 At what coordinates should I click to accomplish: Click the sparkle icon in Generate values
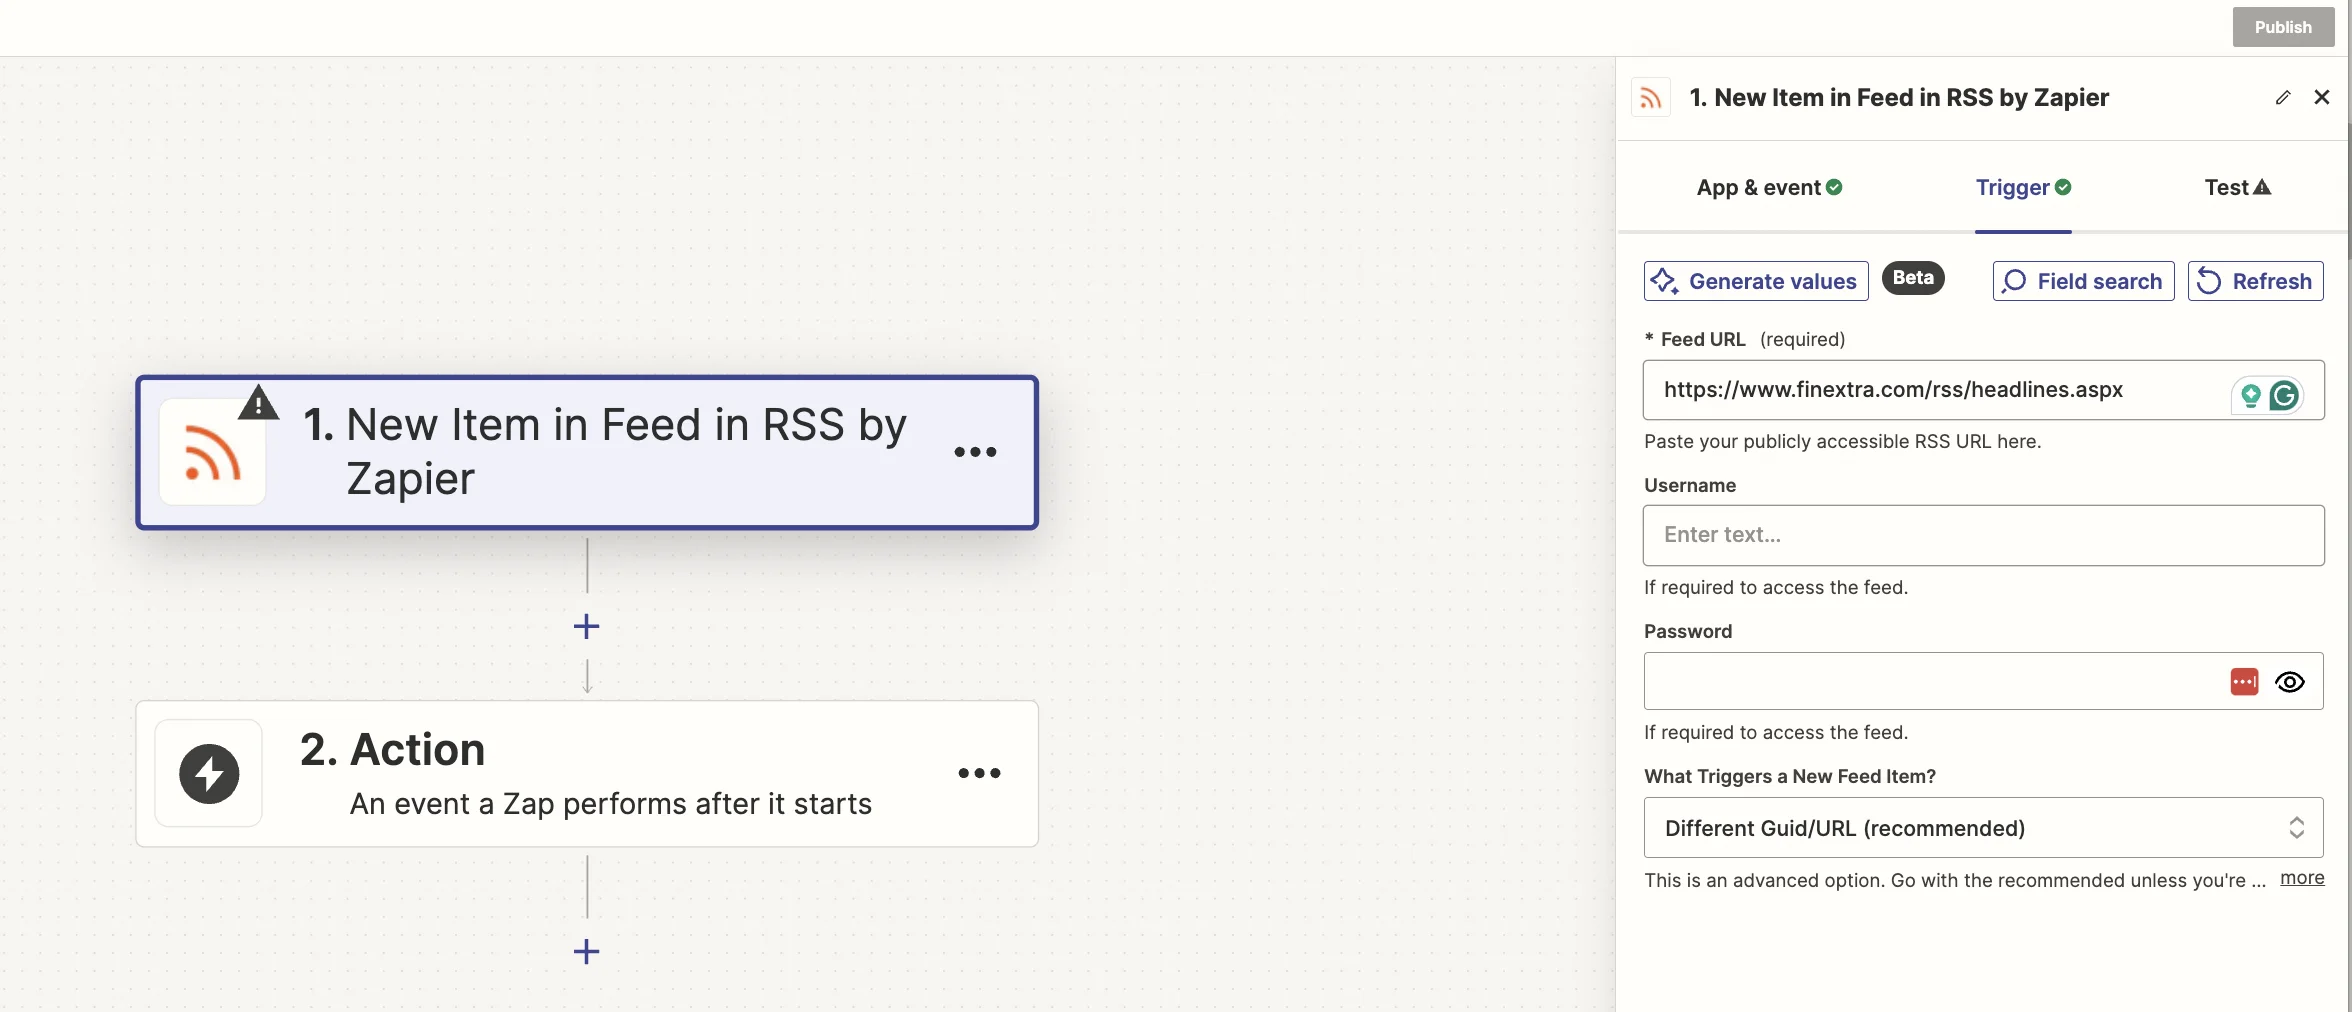point(1664,281)
